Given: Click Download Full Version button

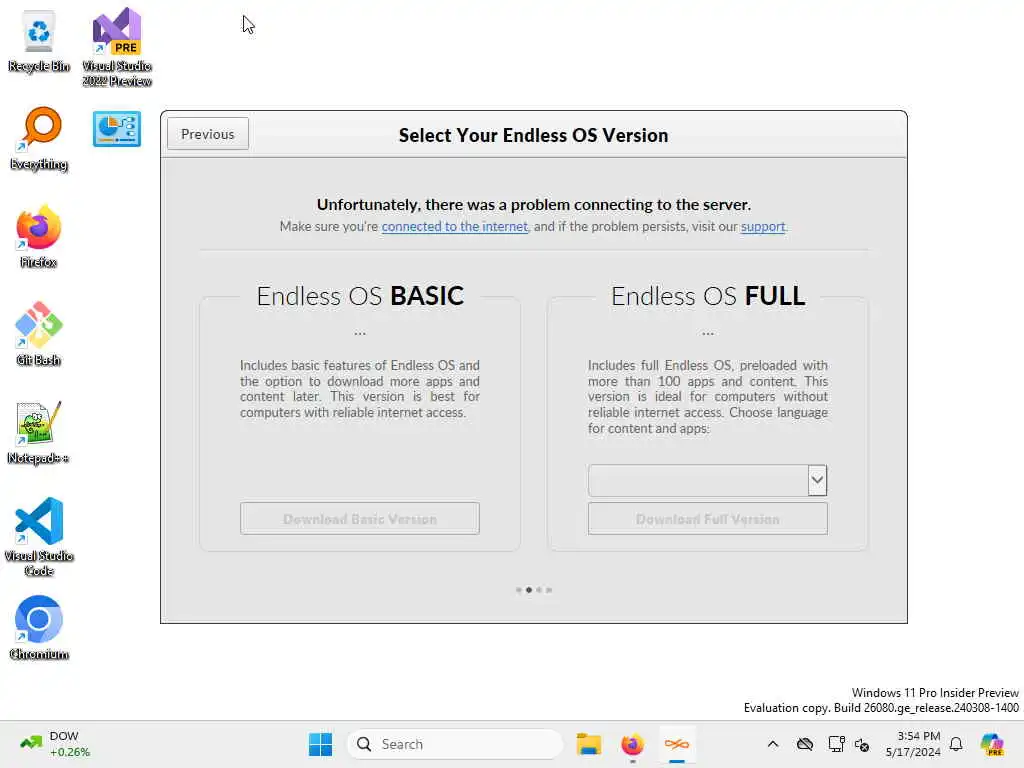Looking at the screenshot, I should [708, 519].
